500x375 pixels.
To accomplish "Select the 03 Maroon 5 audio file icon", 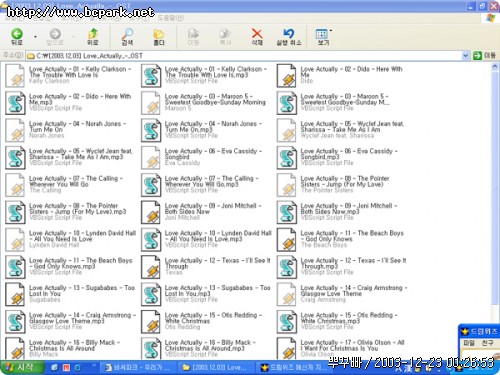I will point(151,103).
